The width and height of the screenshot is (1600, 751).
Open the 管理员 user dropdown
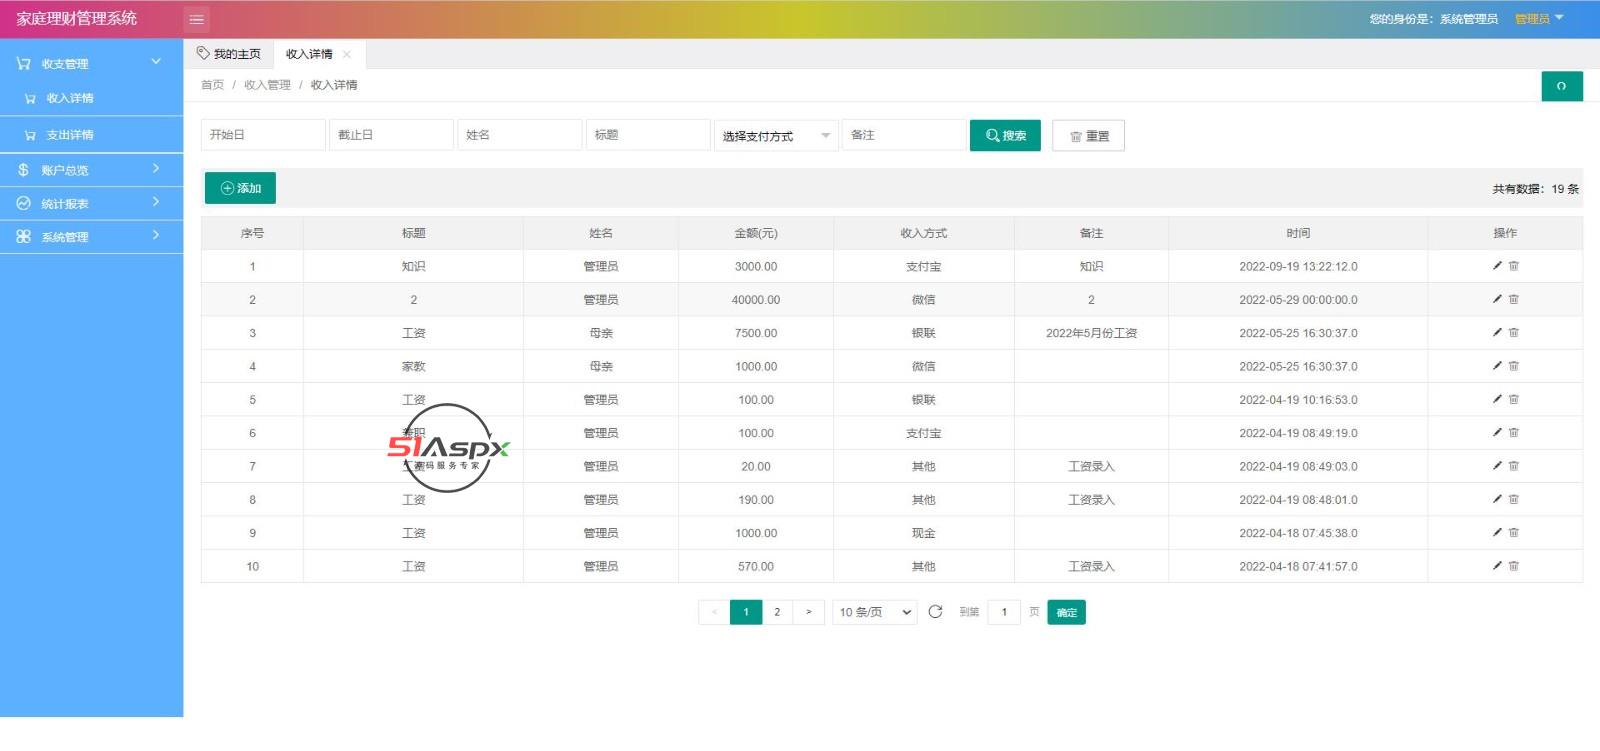click(1538, 19)
